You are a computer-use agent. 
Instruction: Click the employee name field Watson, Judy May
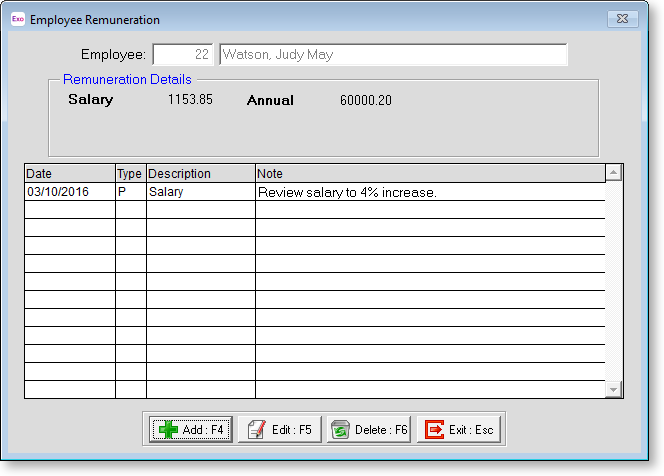coord(392,54)
